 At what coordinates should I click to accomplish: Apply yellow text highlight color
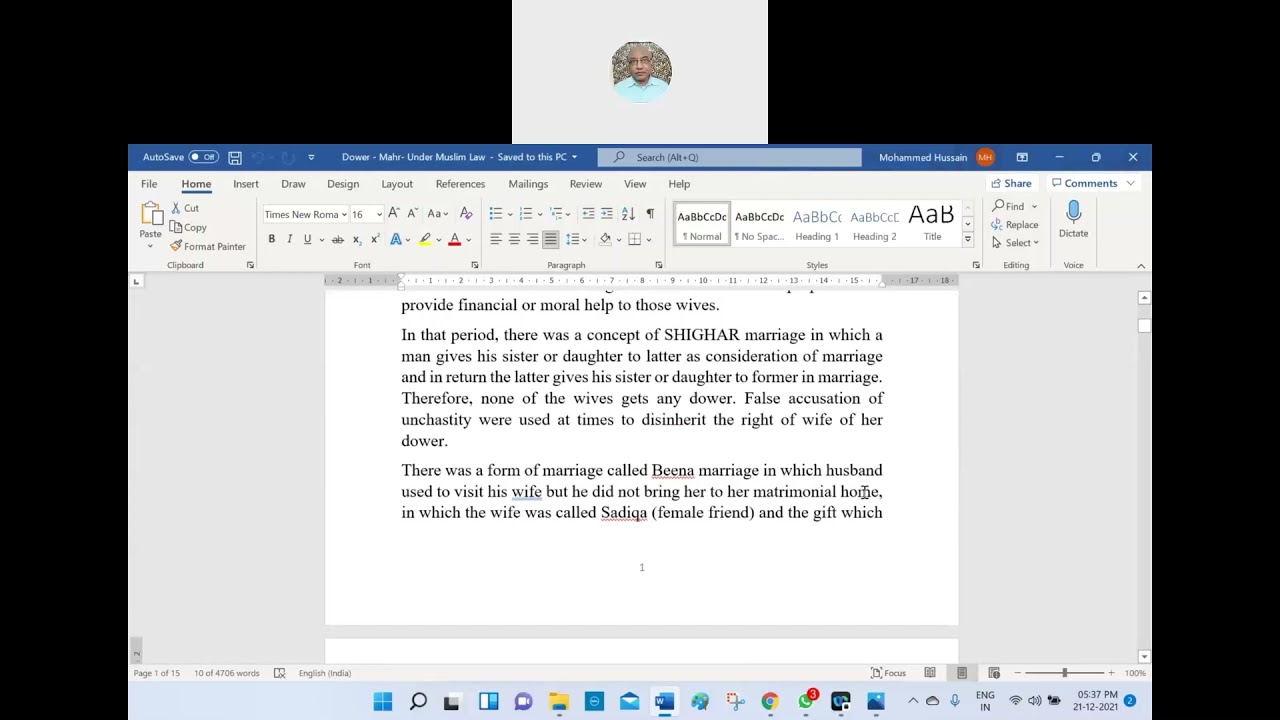point(425,239)
